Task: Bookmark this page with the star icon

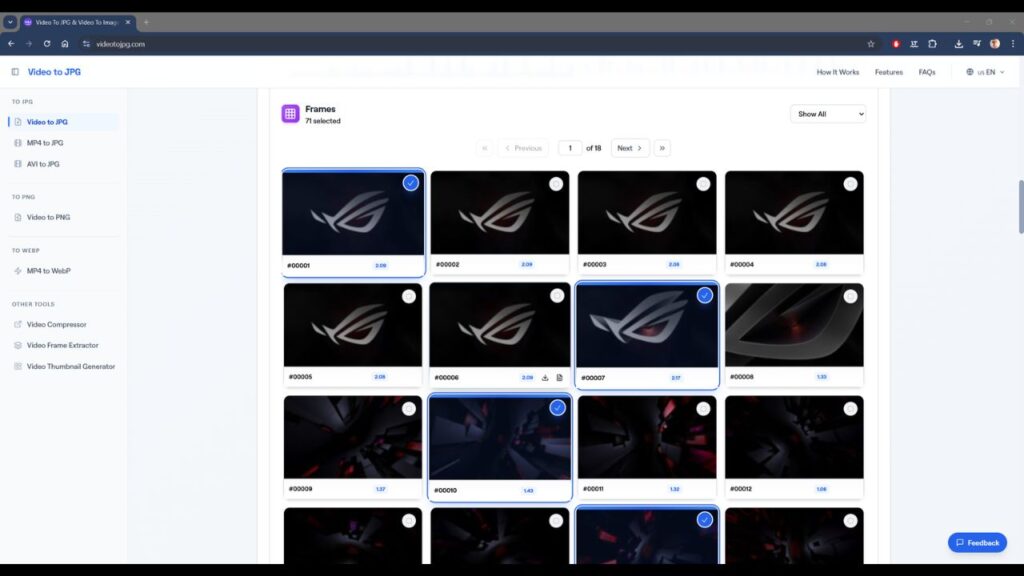Action: [870, 44]
